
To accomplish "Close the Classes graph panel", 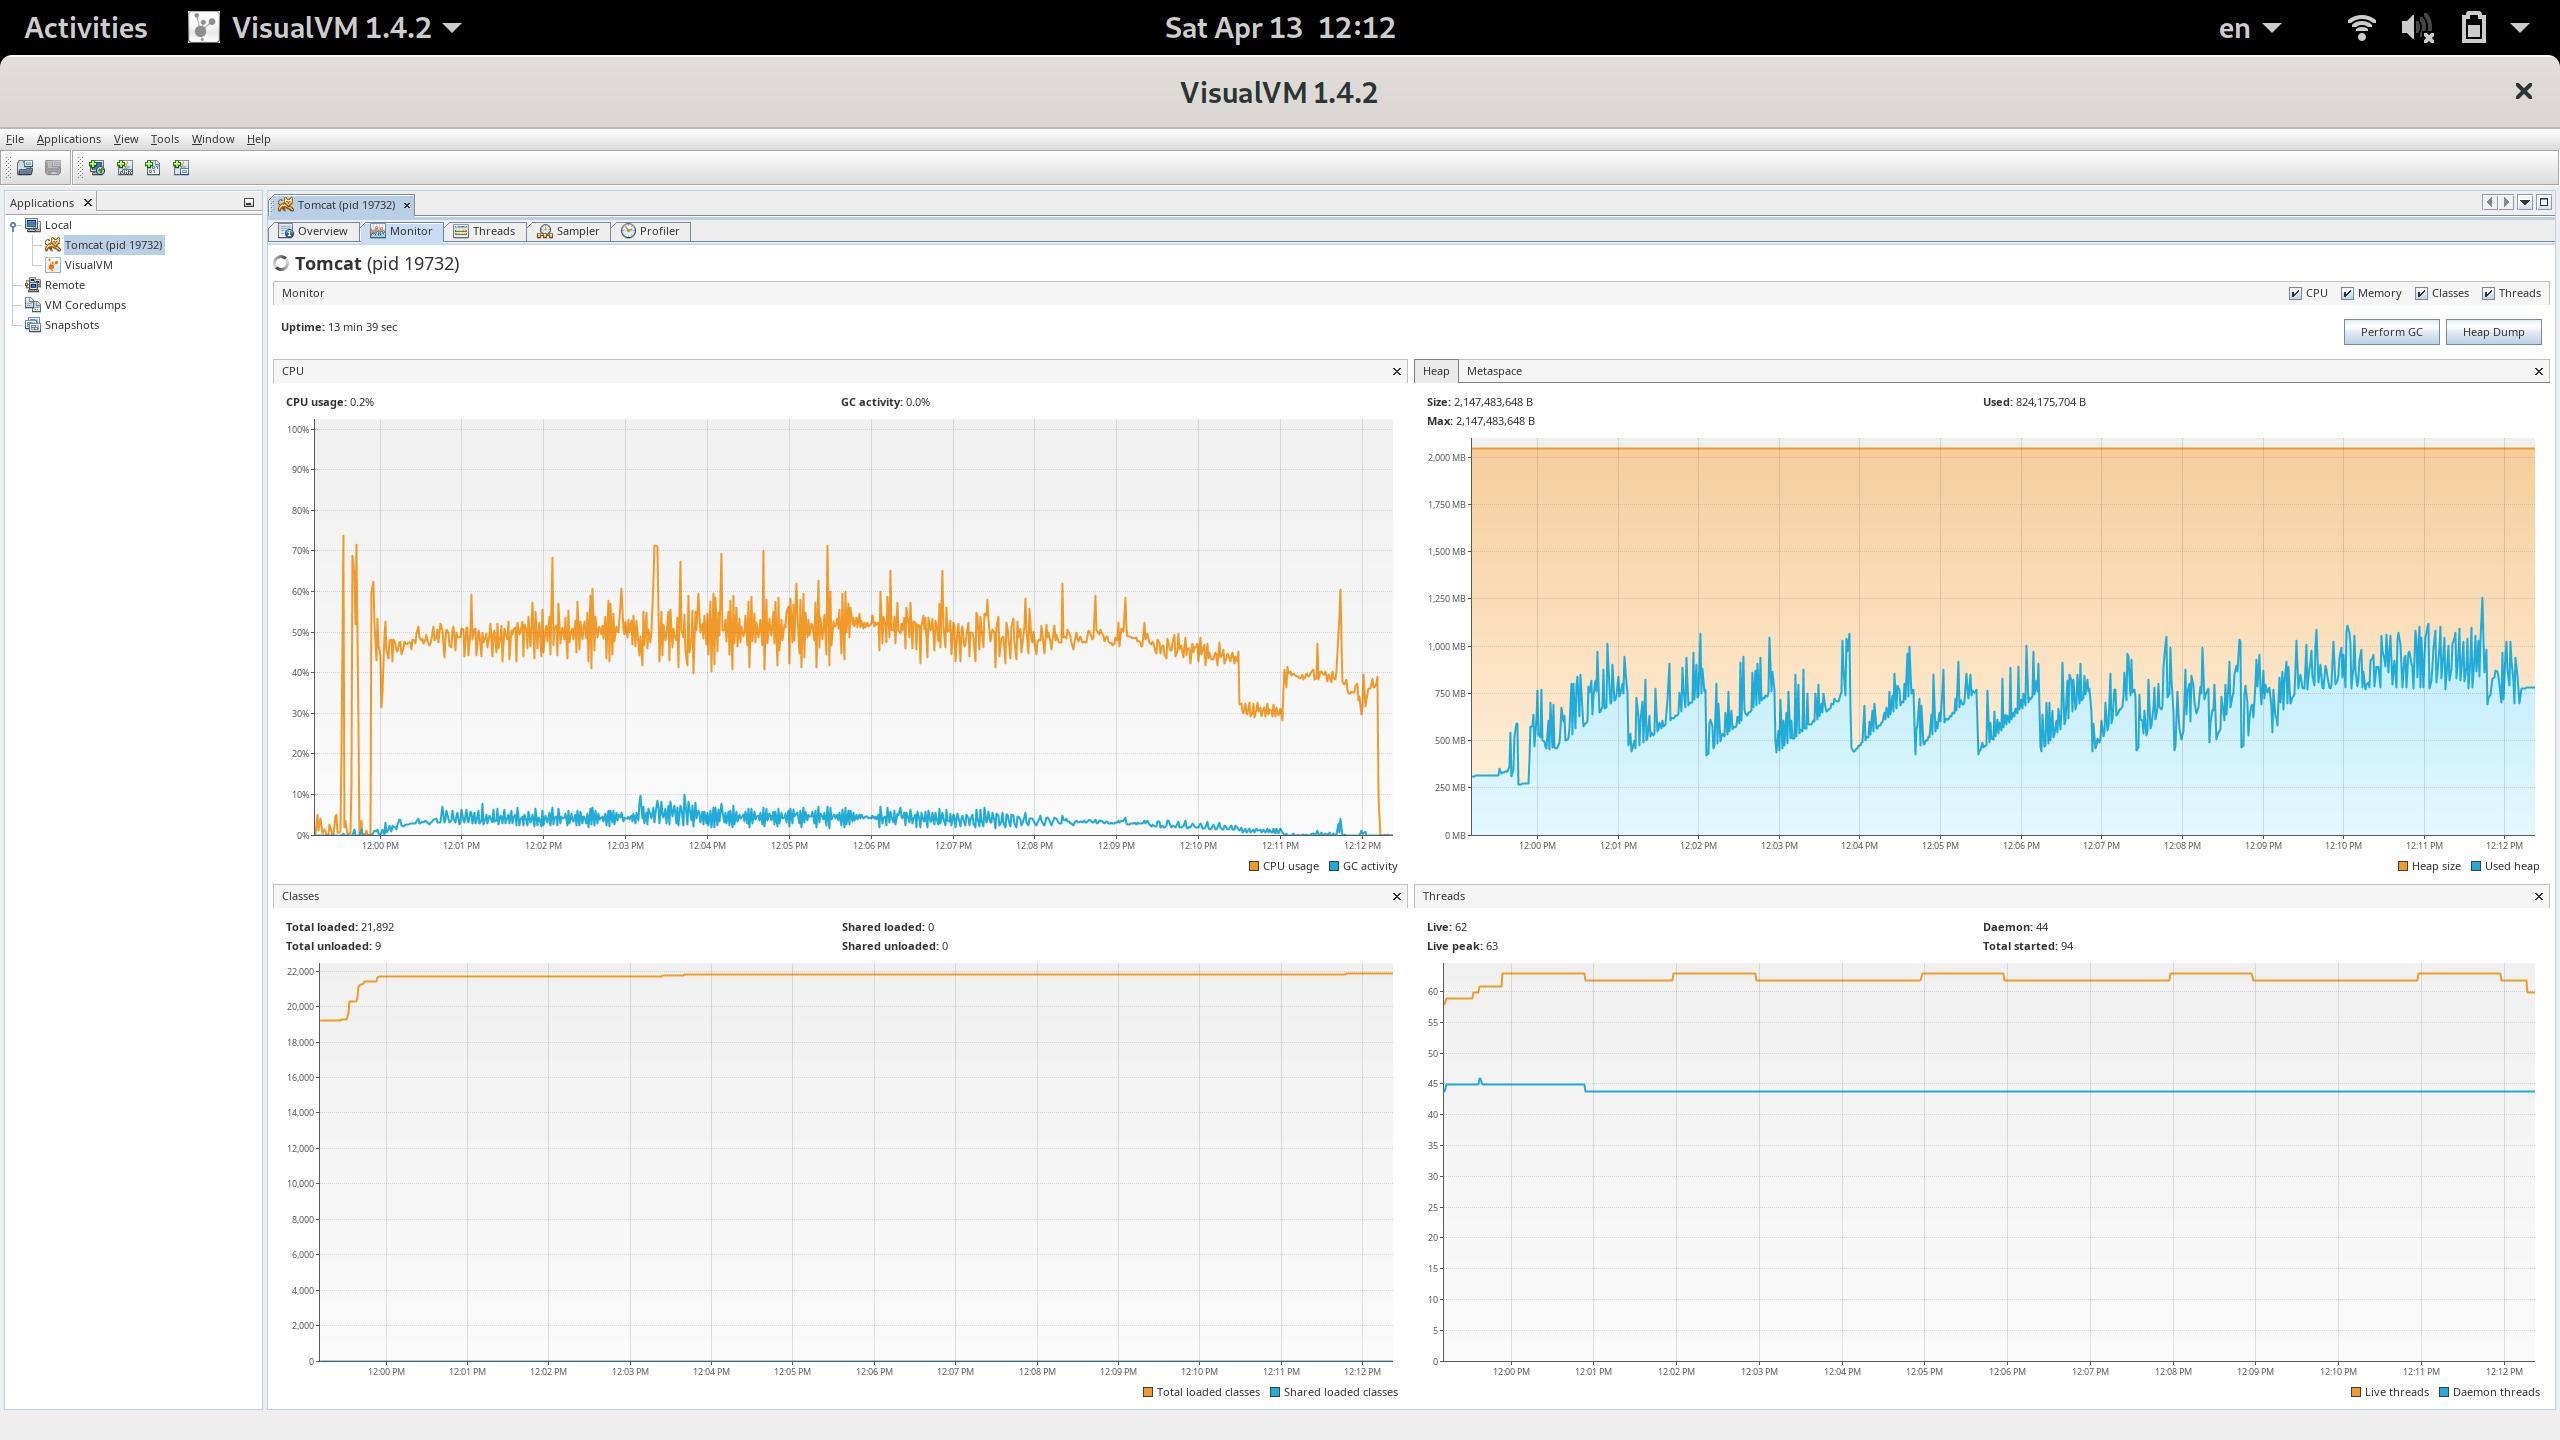I will coord(1397,897).
